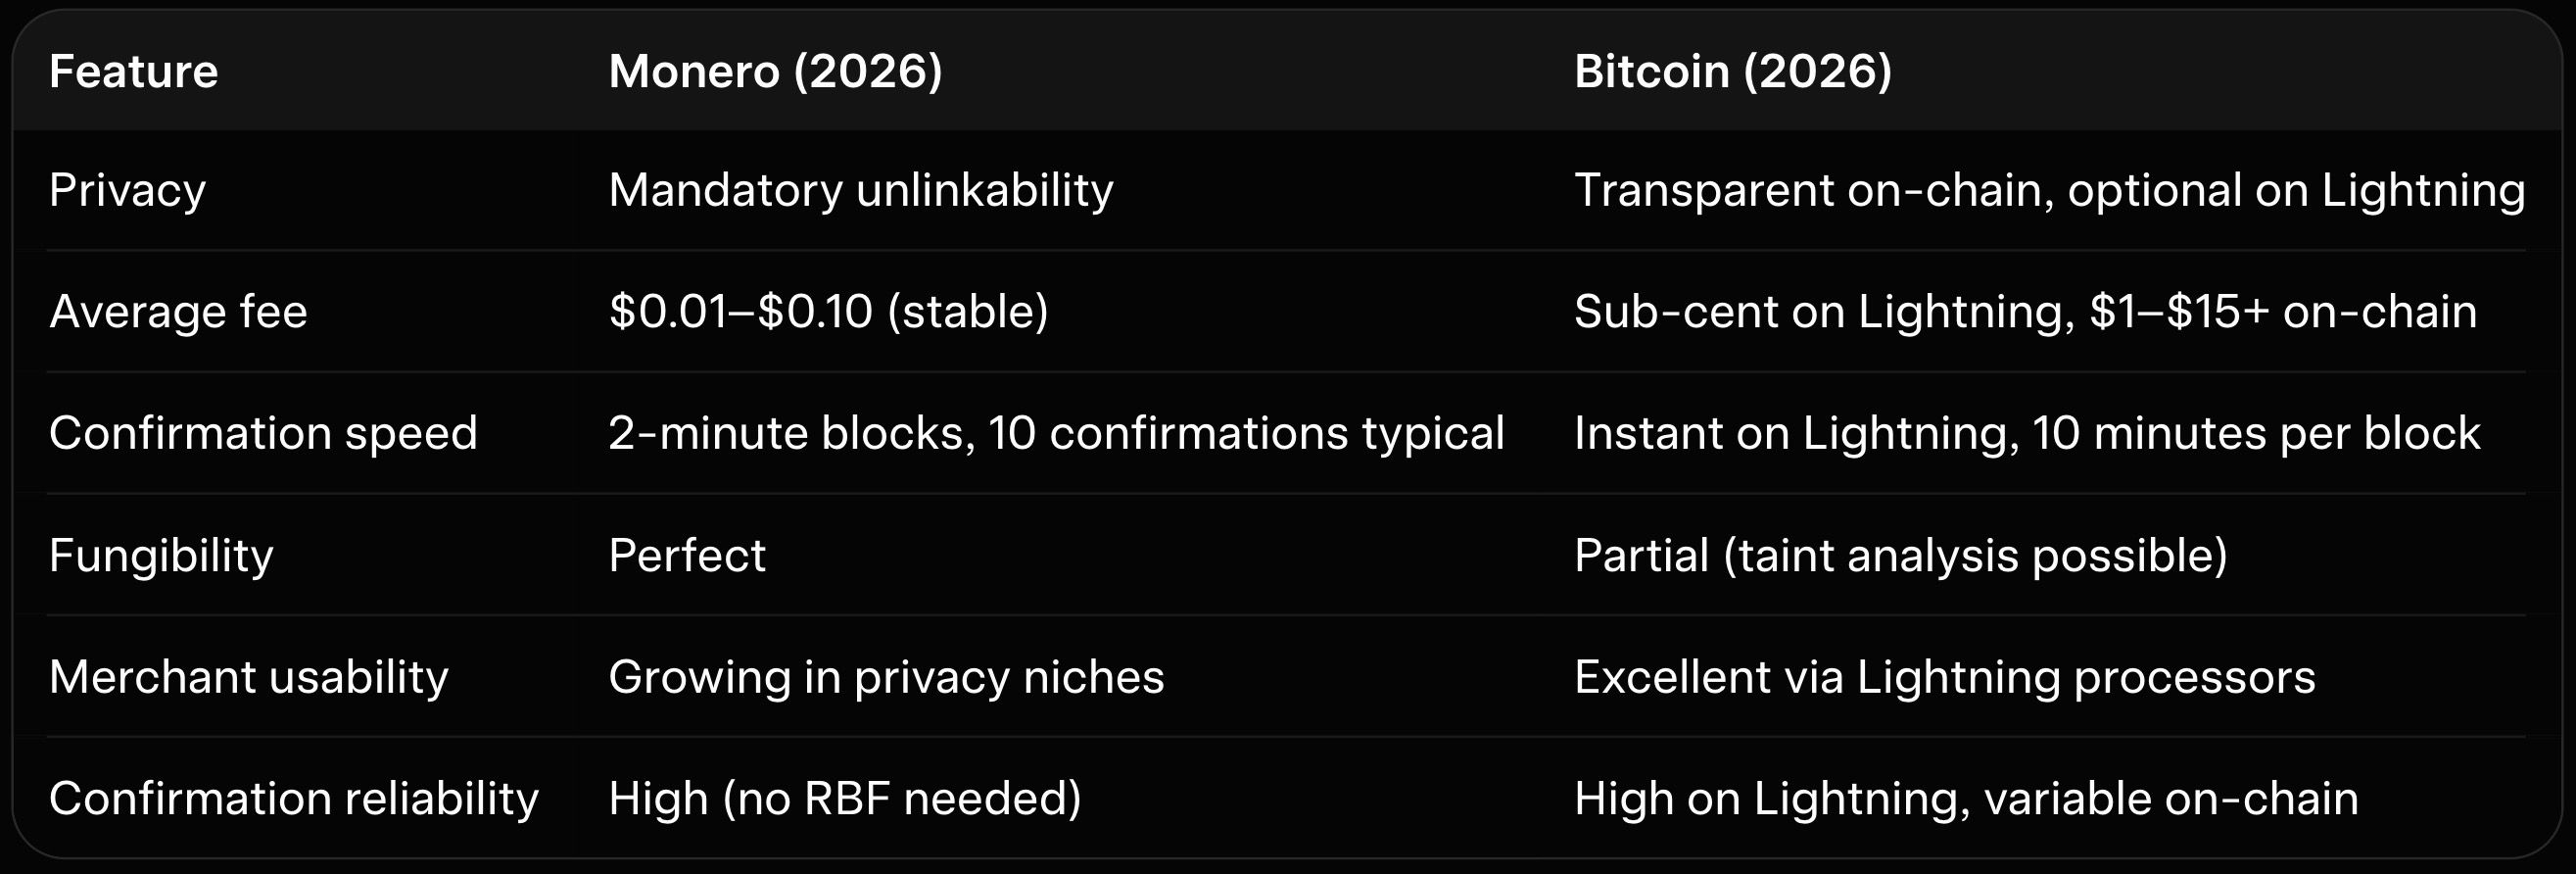Select the "Average fee" row label
2576x874 pixels.
click(x=178, y=312)
